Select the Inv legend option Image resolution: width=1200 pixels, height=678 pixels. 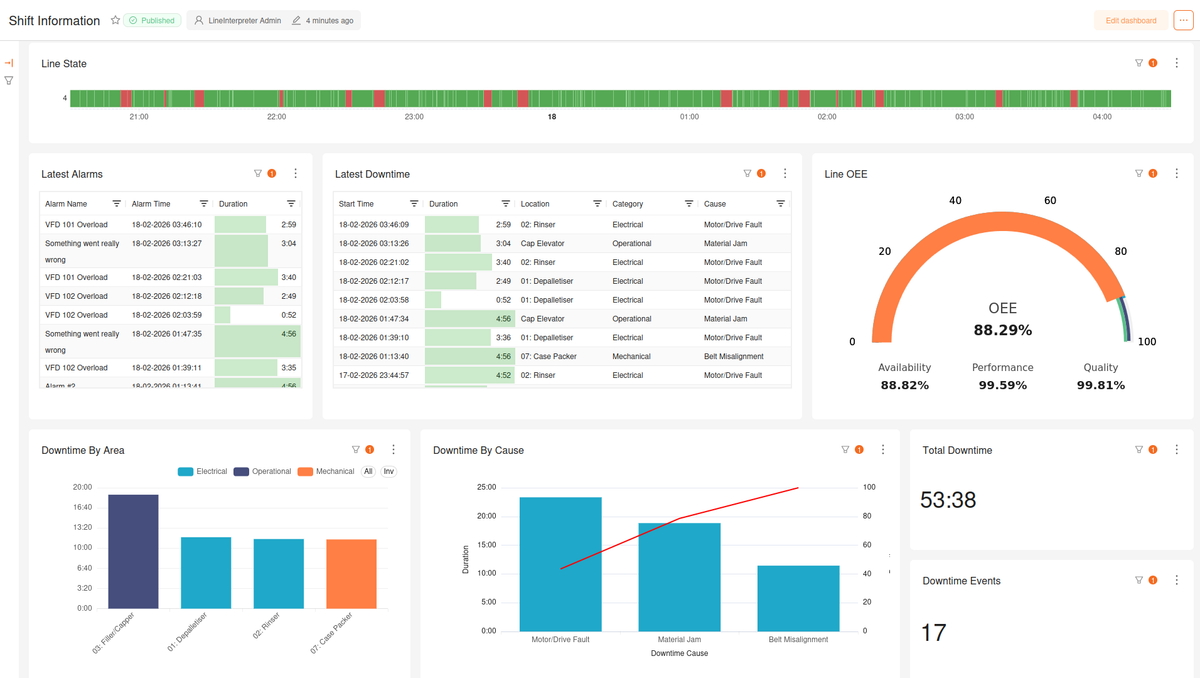pyautogui.click(x=388, y=470)
